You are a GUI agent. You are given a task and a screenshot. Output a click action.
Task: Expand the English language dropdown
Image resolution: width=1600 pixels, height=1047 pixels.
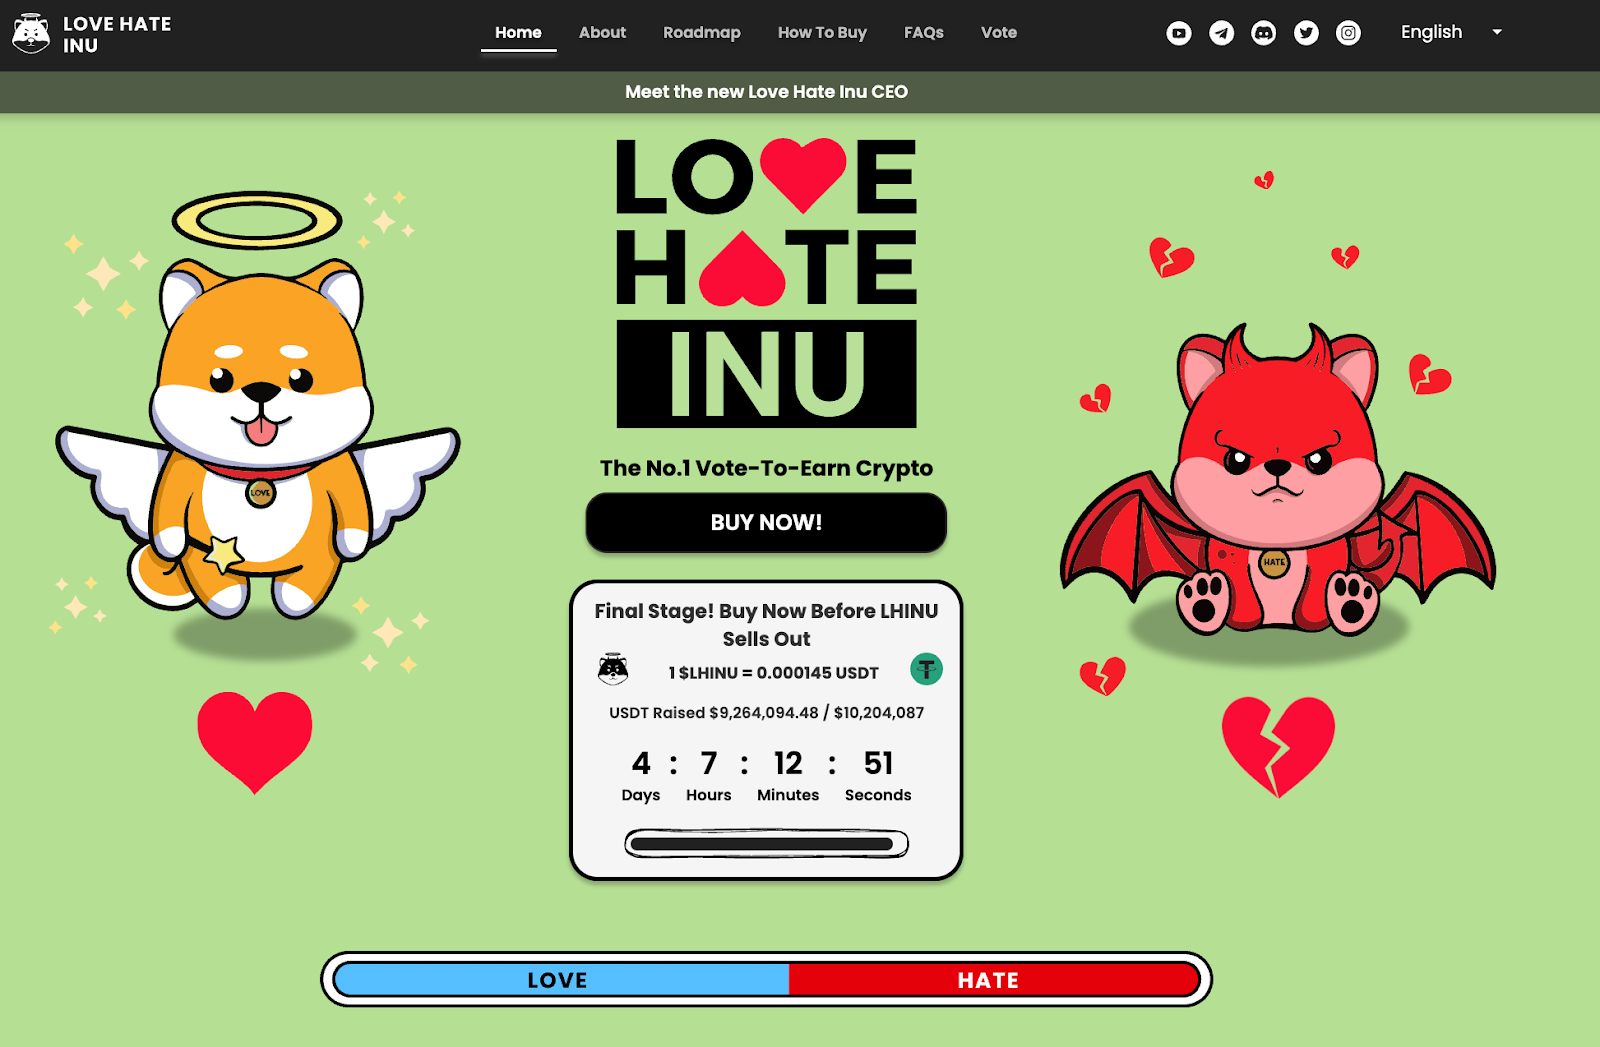point(1431,32)
